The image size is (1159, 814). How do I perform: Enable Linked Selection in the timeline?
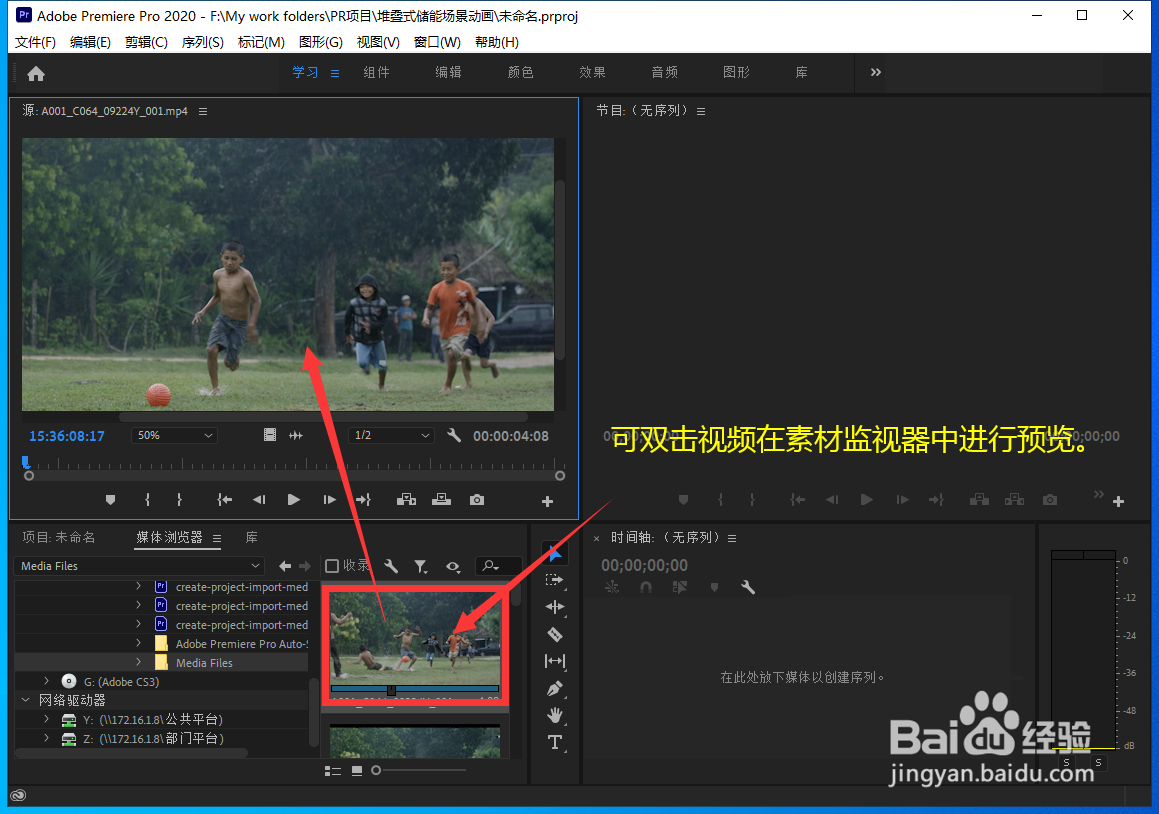681,587
